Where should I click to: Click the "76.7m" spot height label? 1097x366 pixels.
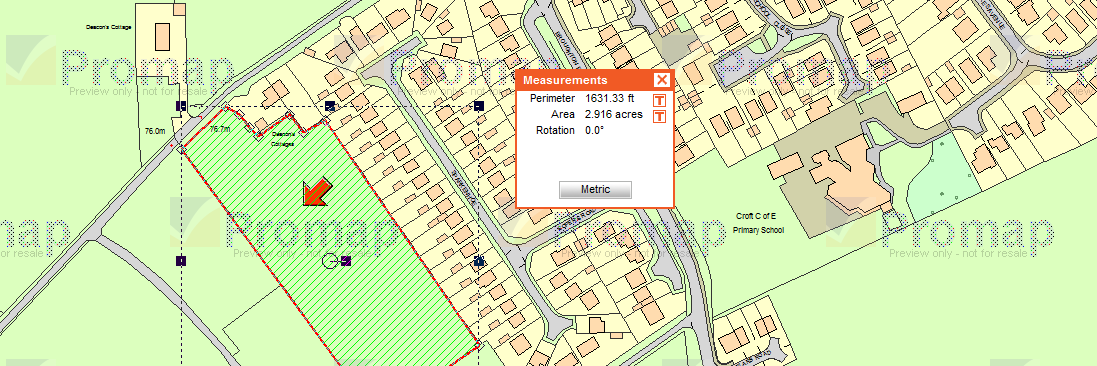point(220,129)
